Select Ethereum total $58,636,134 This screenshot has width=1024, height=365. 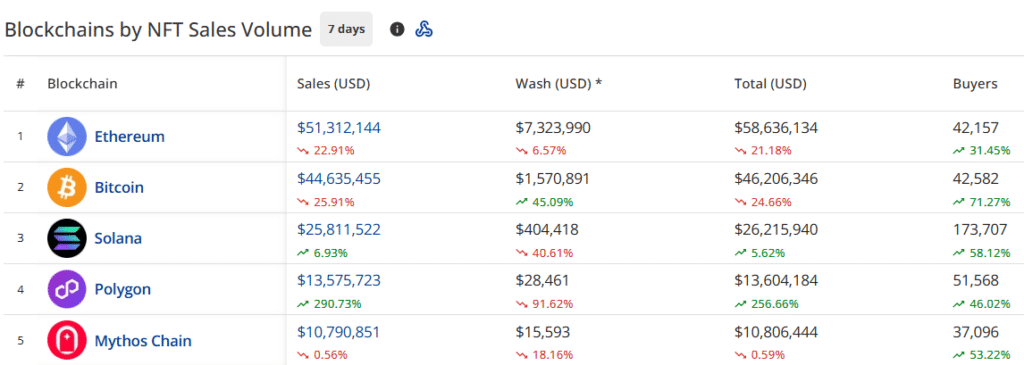(776, 128)
